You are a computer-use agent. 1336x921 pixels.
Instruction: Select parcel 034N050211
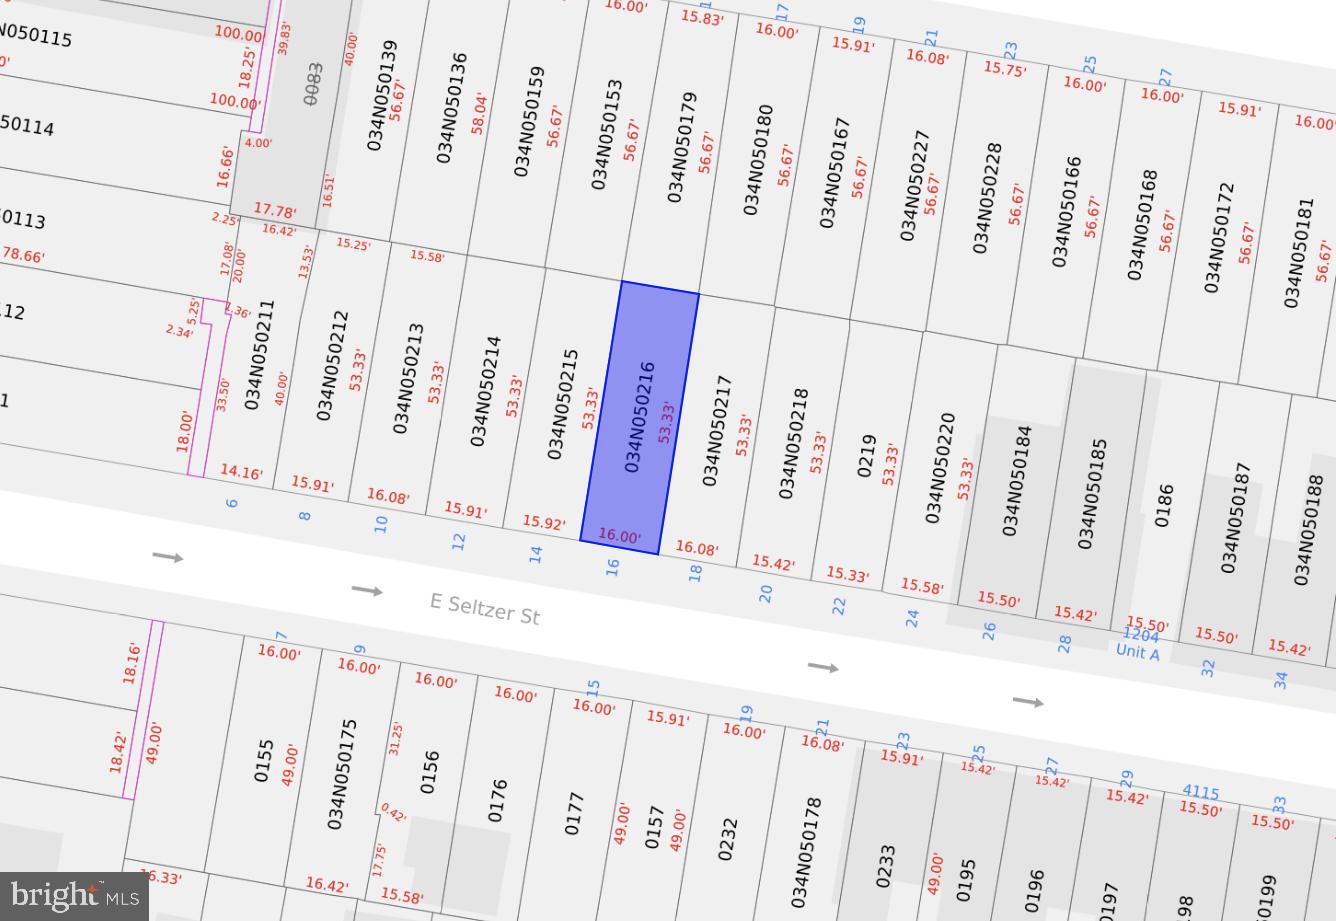258,355
